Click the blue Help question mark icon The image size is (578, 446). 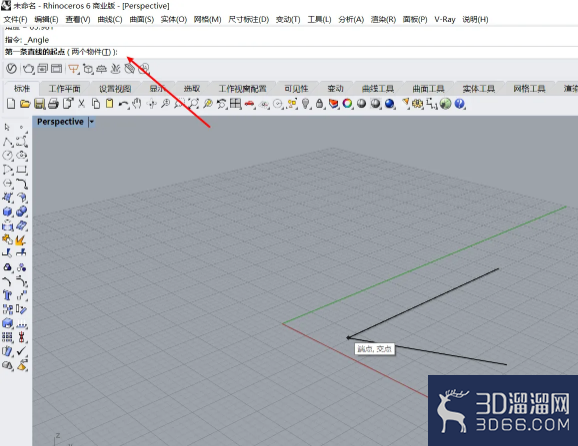[x=459, y=104]
